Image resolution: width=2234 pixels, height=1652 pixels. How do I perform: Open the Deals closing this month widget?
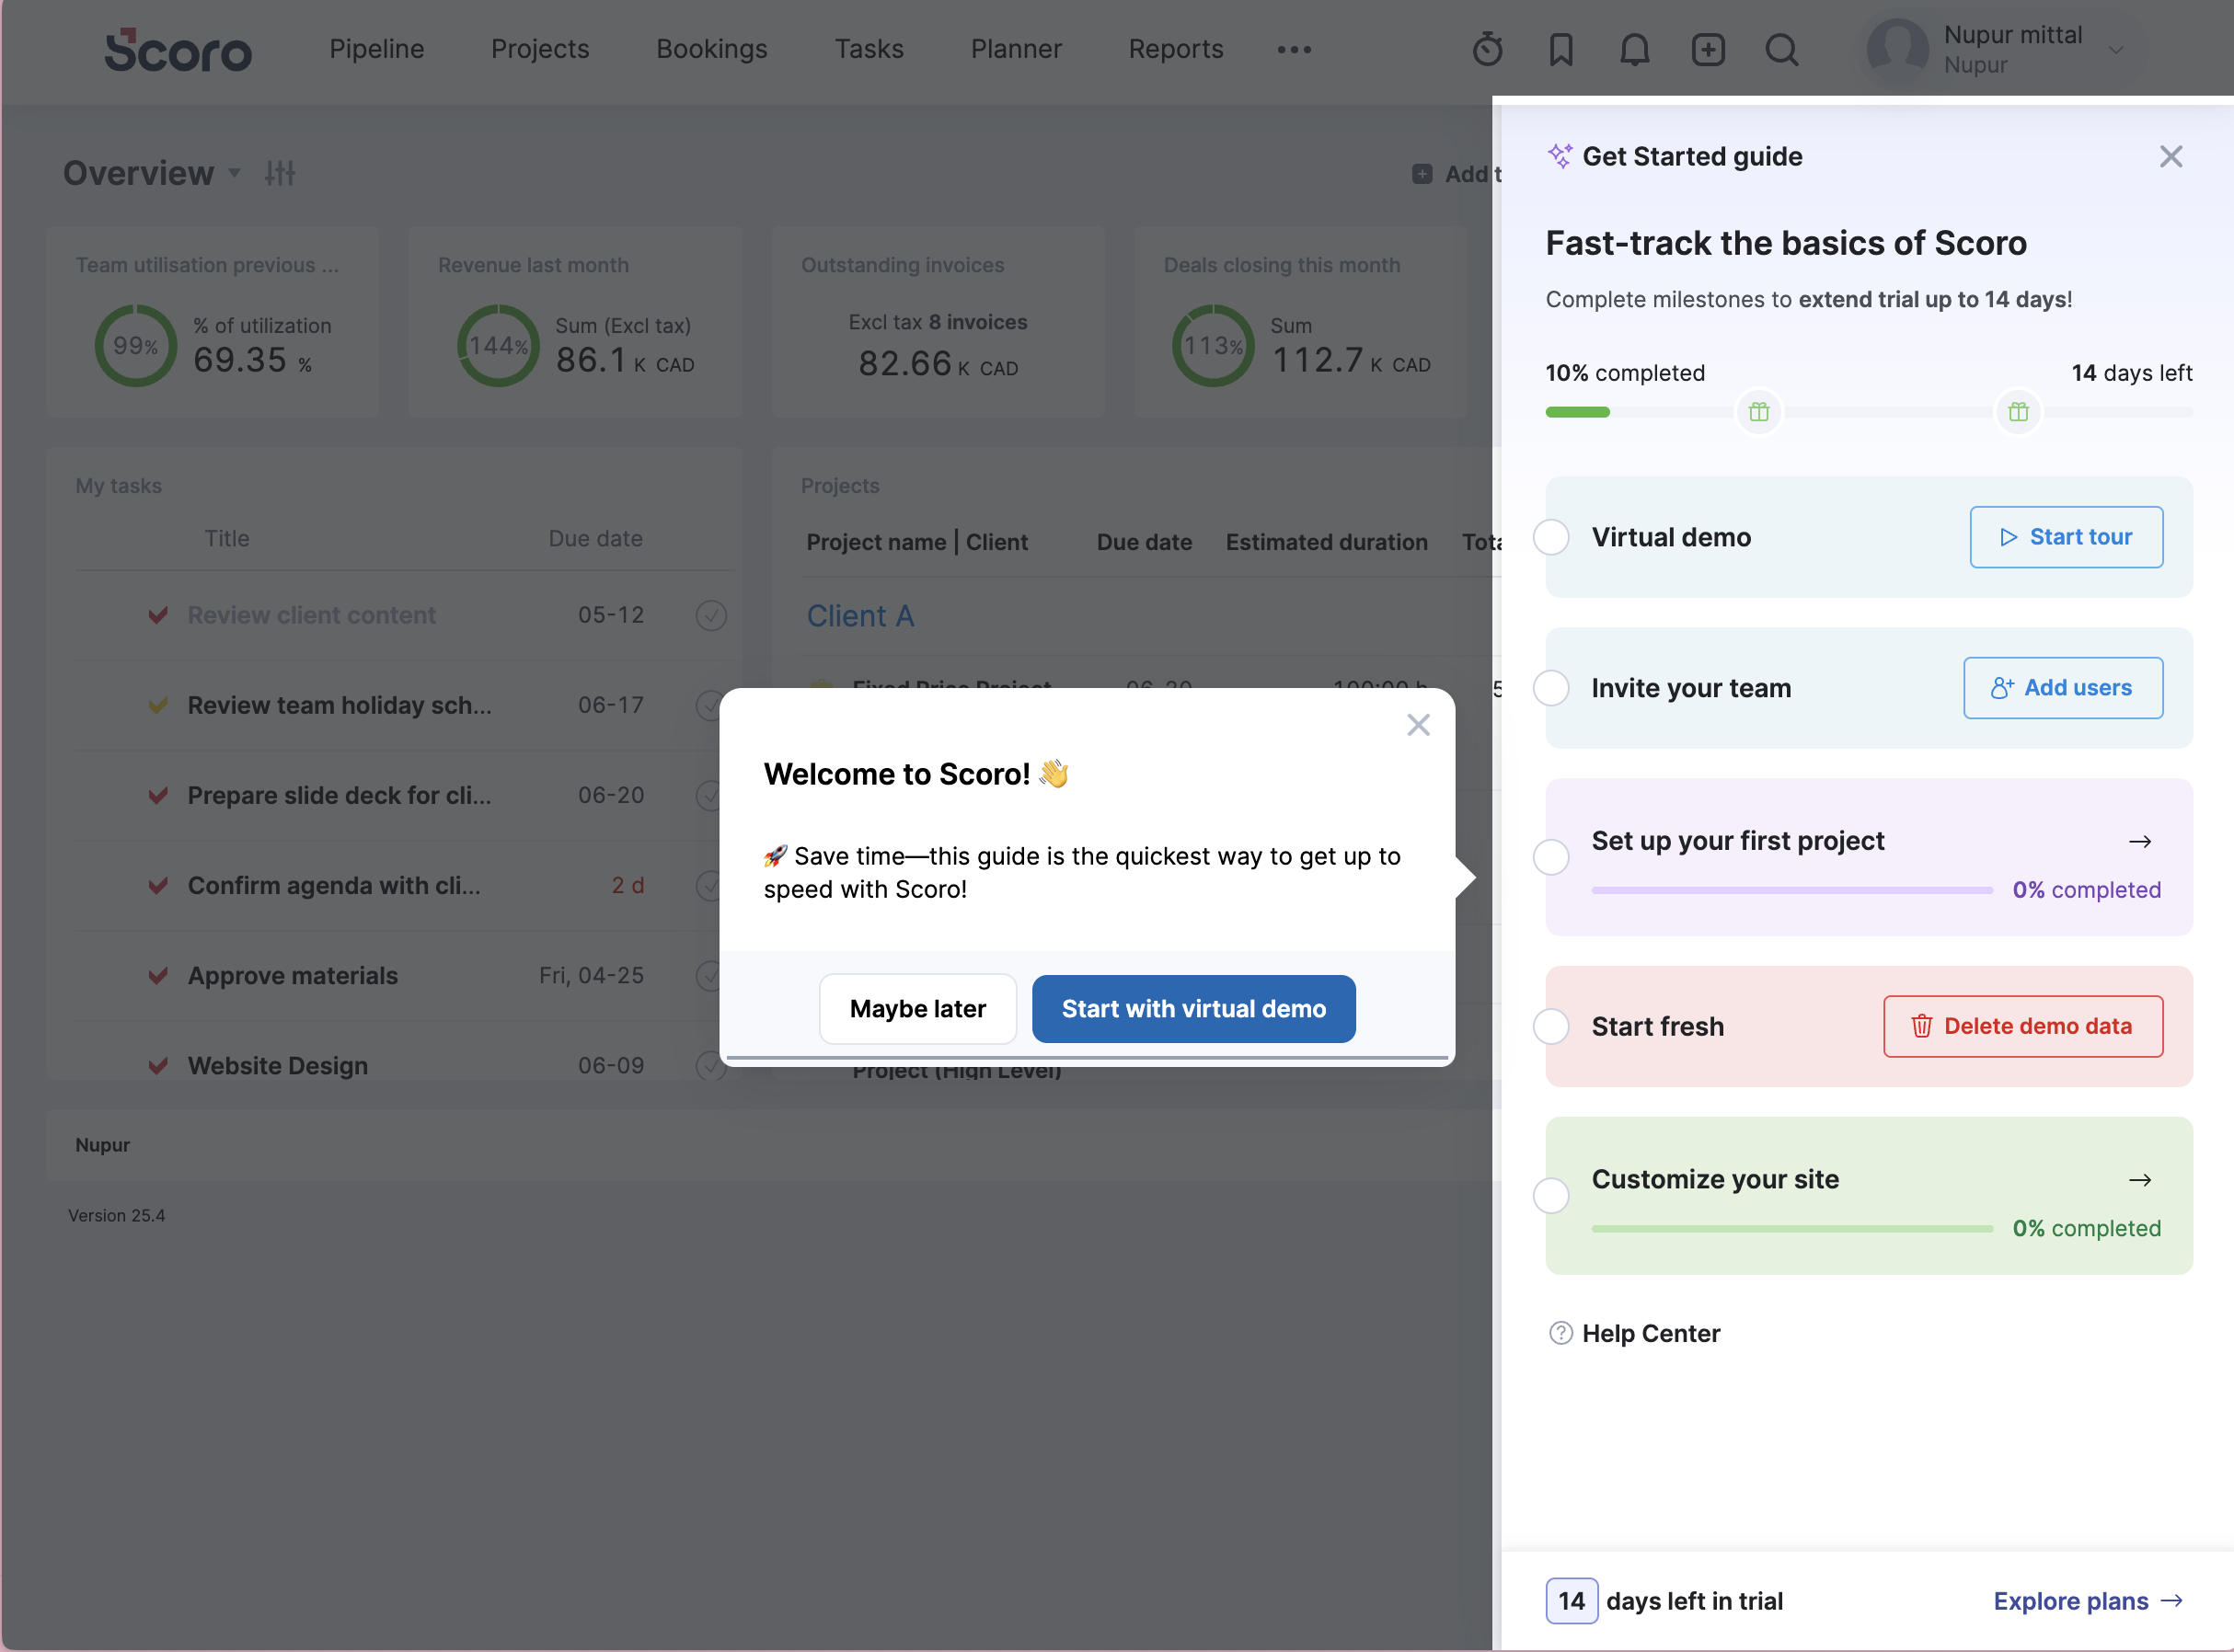pyautogui.click(x=1300, y=321)
